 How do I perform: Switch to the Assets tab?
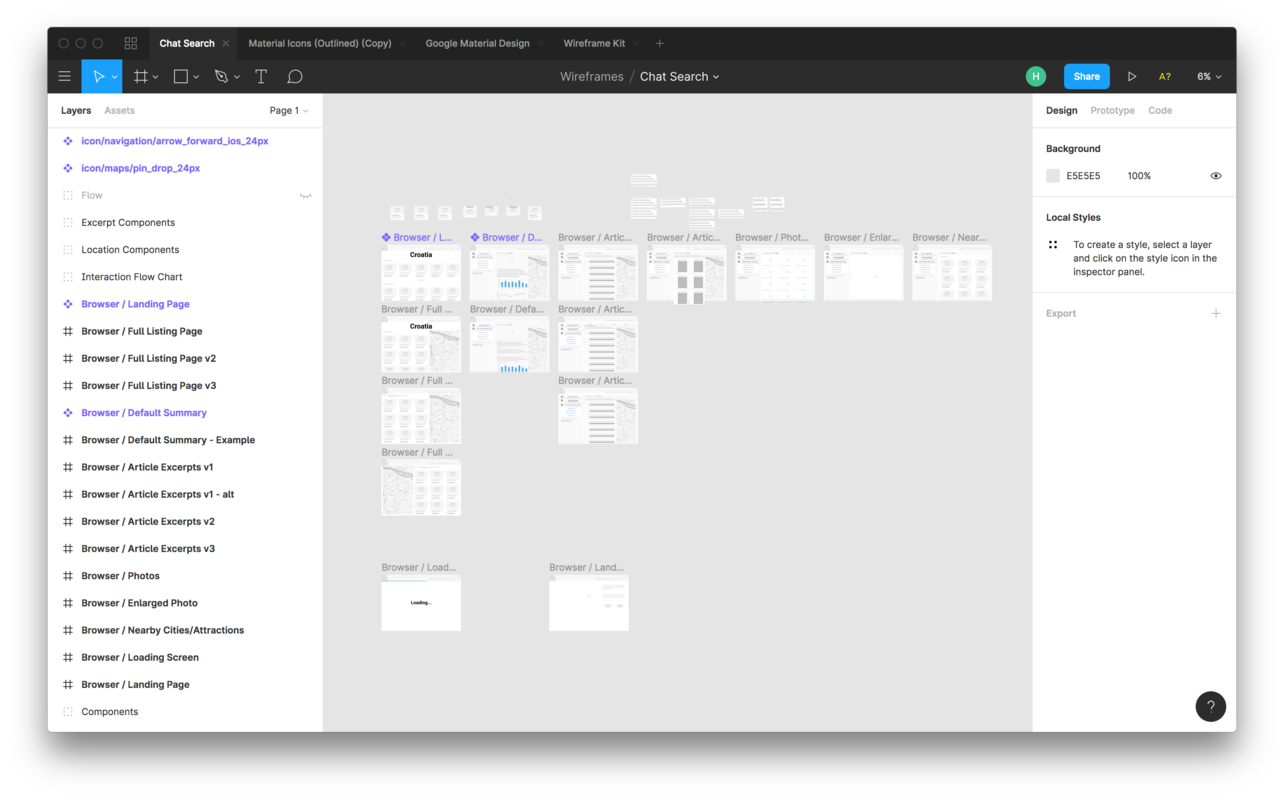click(x=119, y=110)
